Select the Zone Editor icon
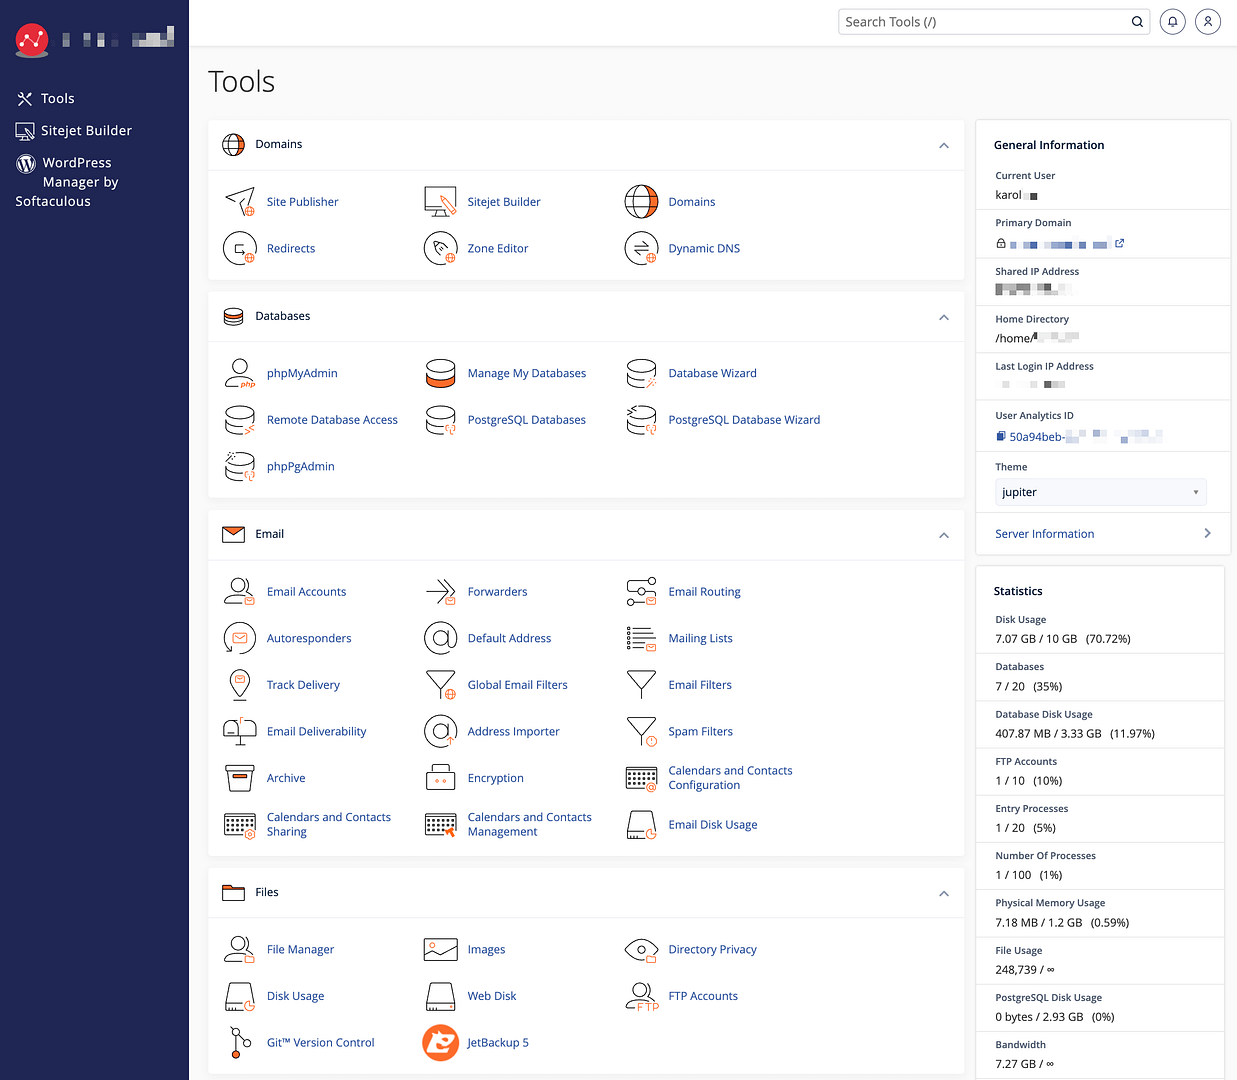The image size is (1237, 1080). tap(440, 248)
